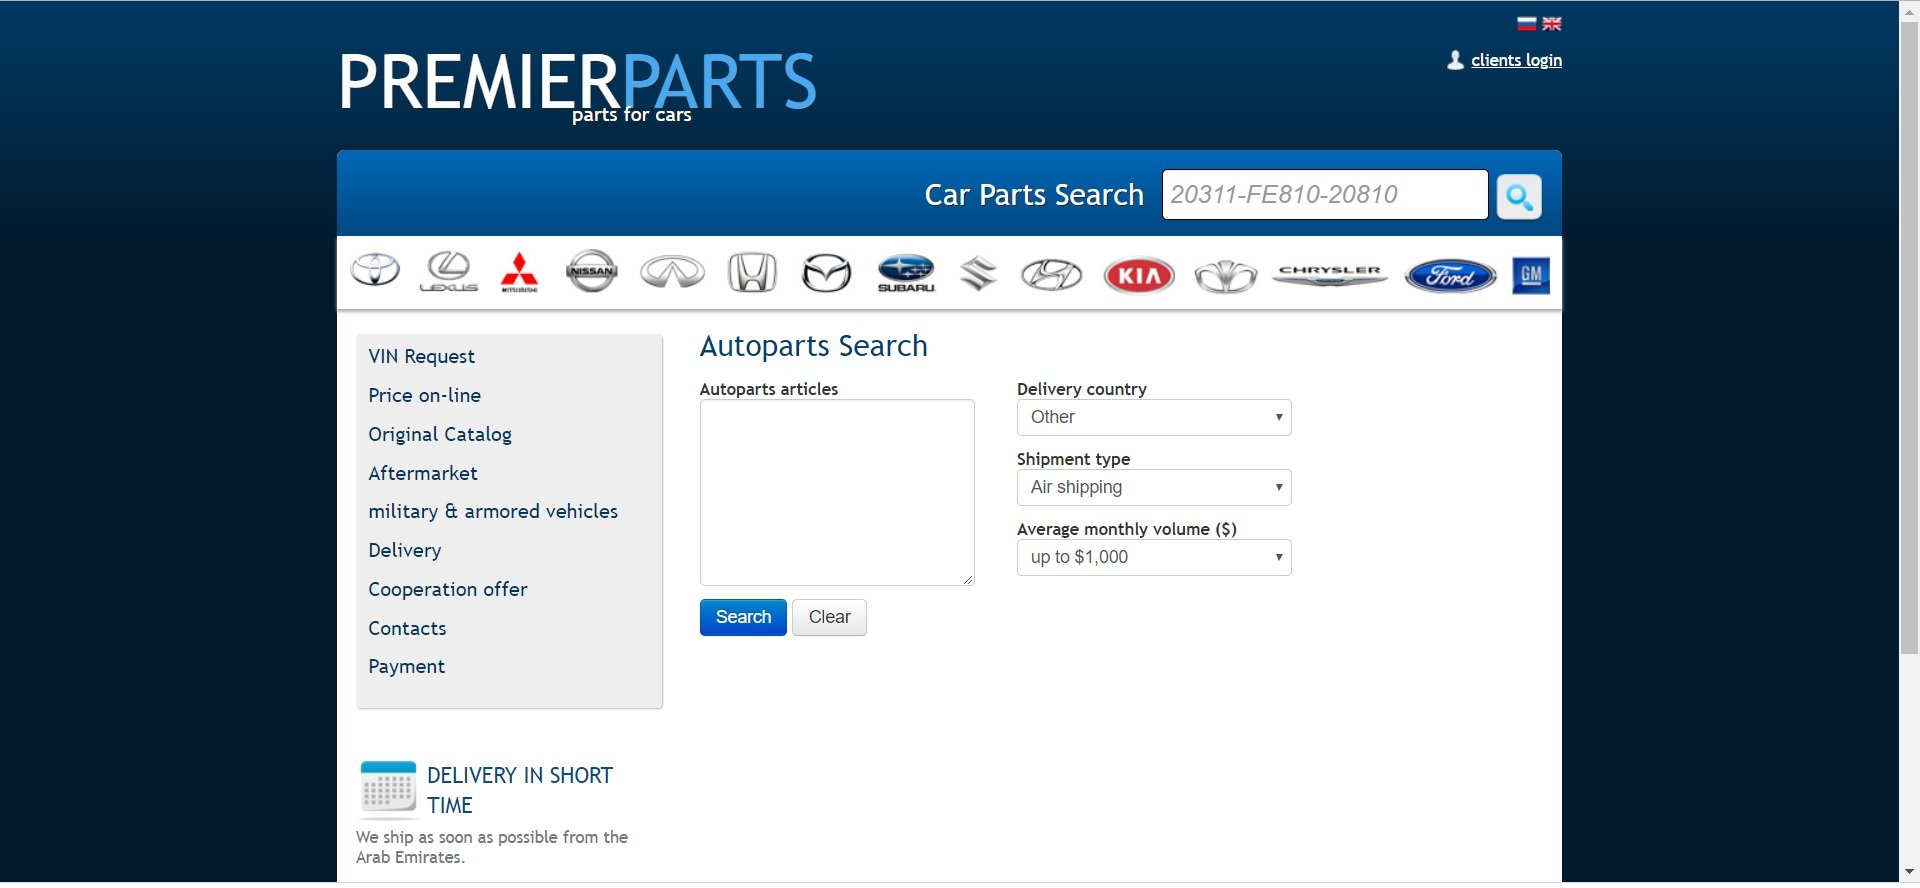Select Aftermarket in sidebar
Screen dimensions: 1920x888
[x=423, y=473]
